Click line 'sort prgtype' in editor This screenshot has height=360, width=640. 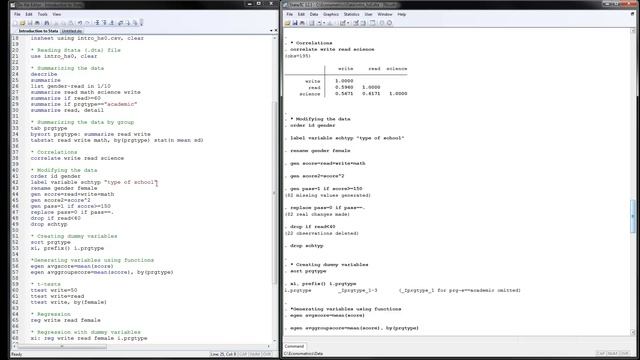(50, 242)
